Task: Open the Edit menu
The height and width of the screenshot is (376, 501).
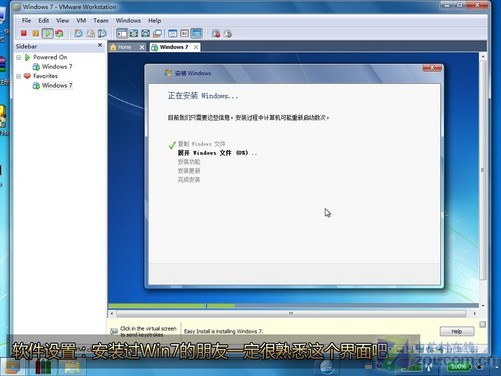Action: 44,20
